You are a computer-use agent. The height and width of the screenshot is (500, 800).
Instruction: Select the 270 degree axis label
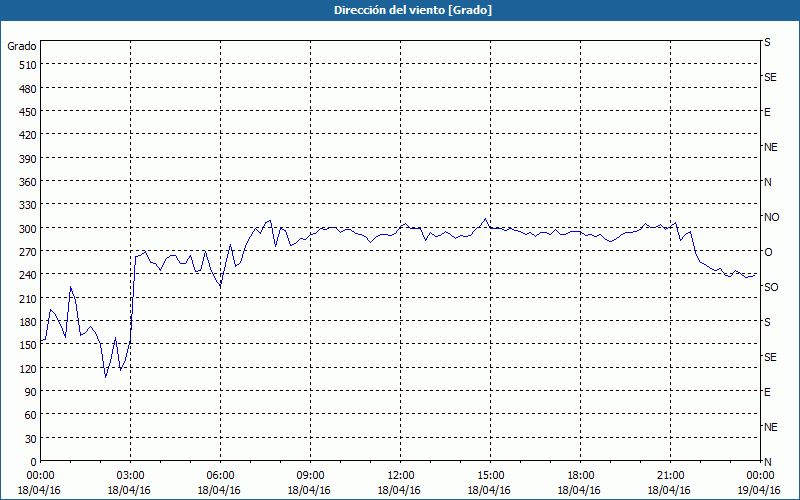point(28,252)
